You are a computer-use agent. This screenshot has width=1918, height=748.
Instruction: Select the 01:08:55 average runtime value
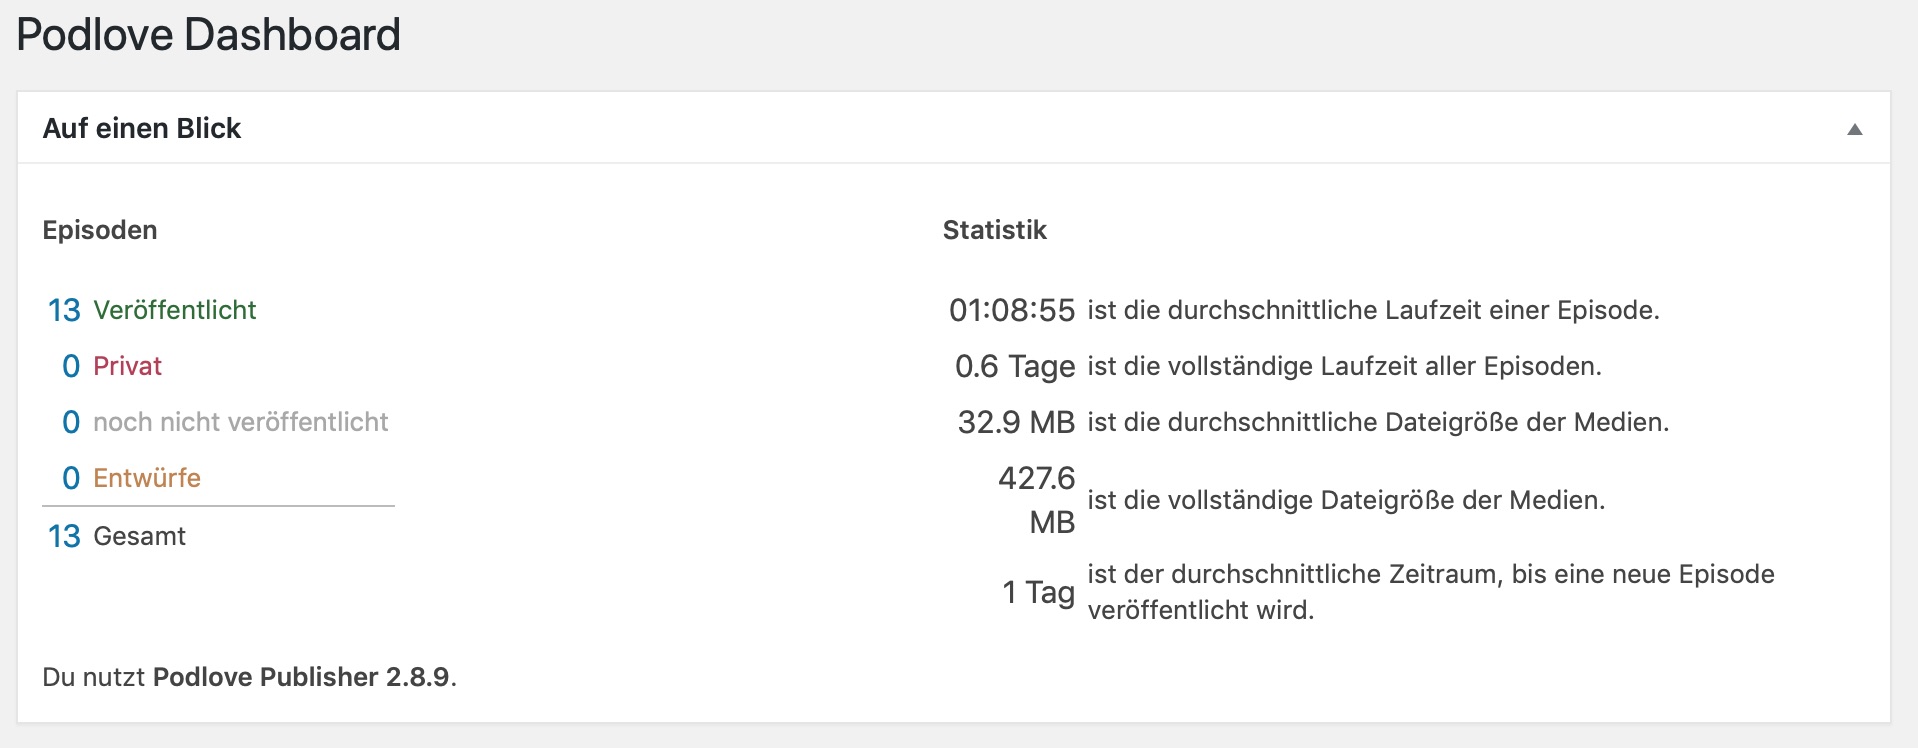1012,310
